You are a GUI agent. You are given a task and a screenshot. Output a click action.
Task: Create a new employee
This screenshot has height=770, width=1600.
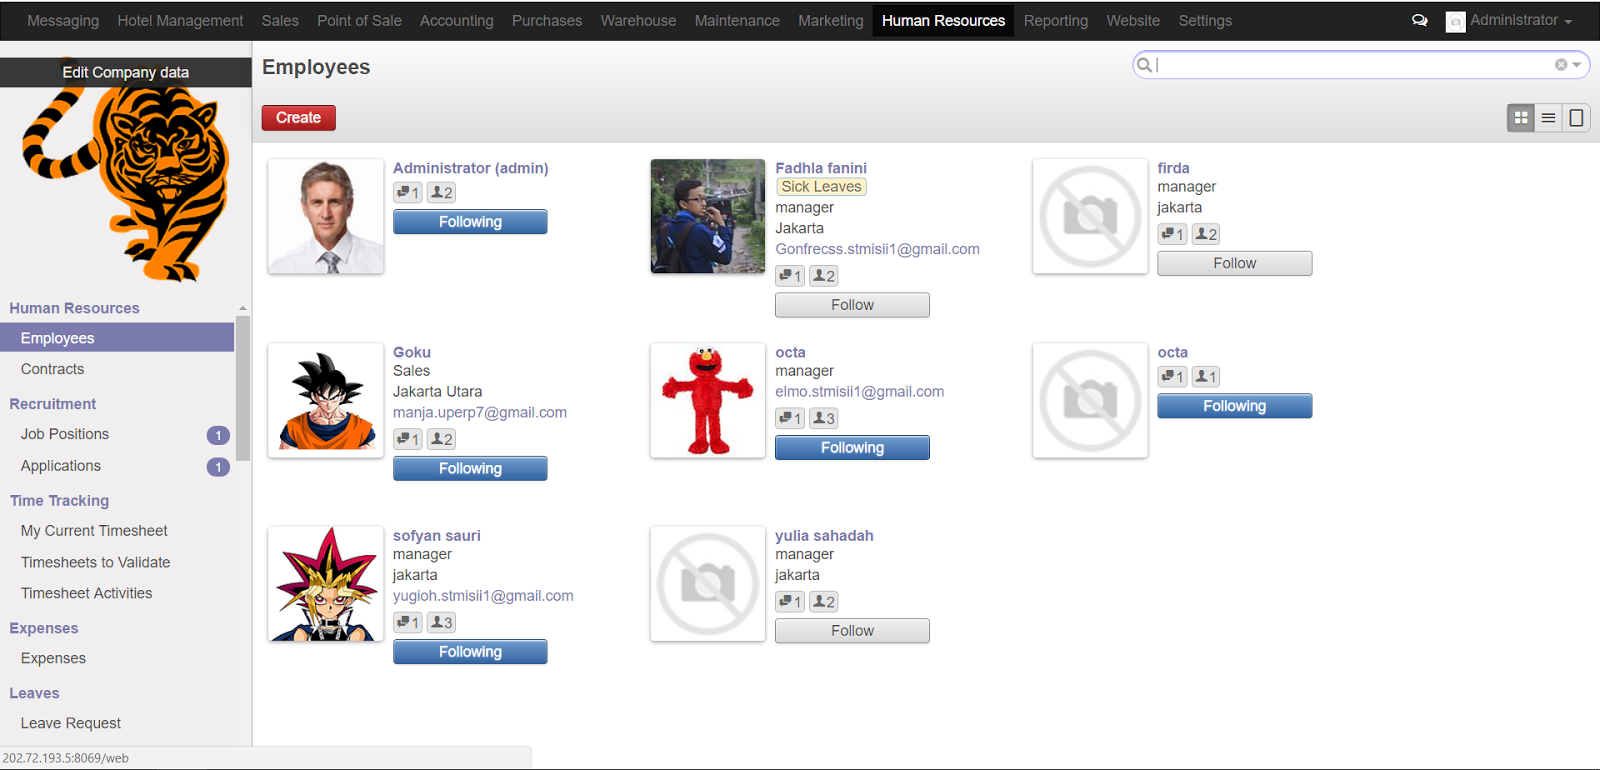click(298, 118)
